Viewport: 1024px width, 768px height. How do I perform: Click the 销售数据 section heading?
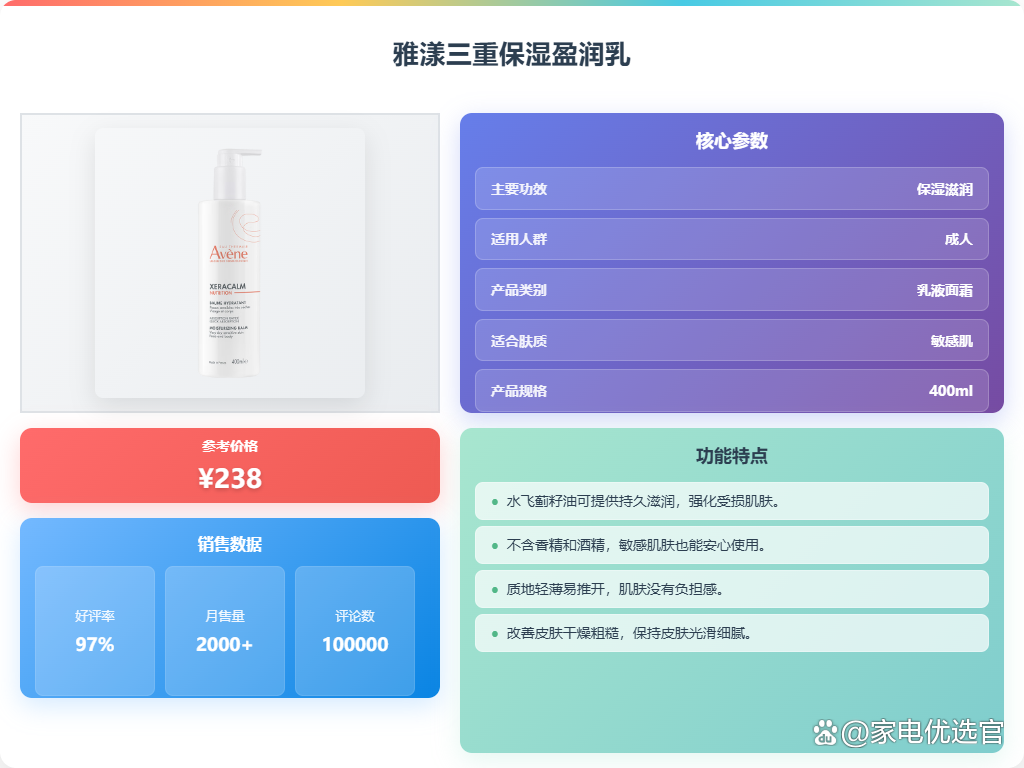230,544
